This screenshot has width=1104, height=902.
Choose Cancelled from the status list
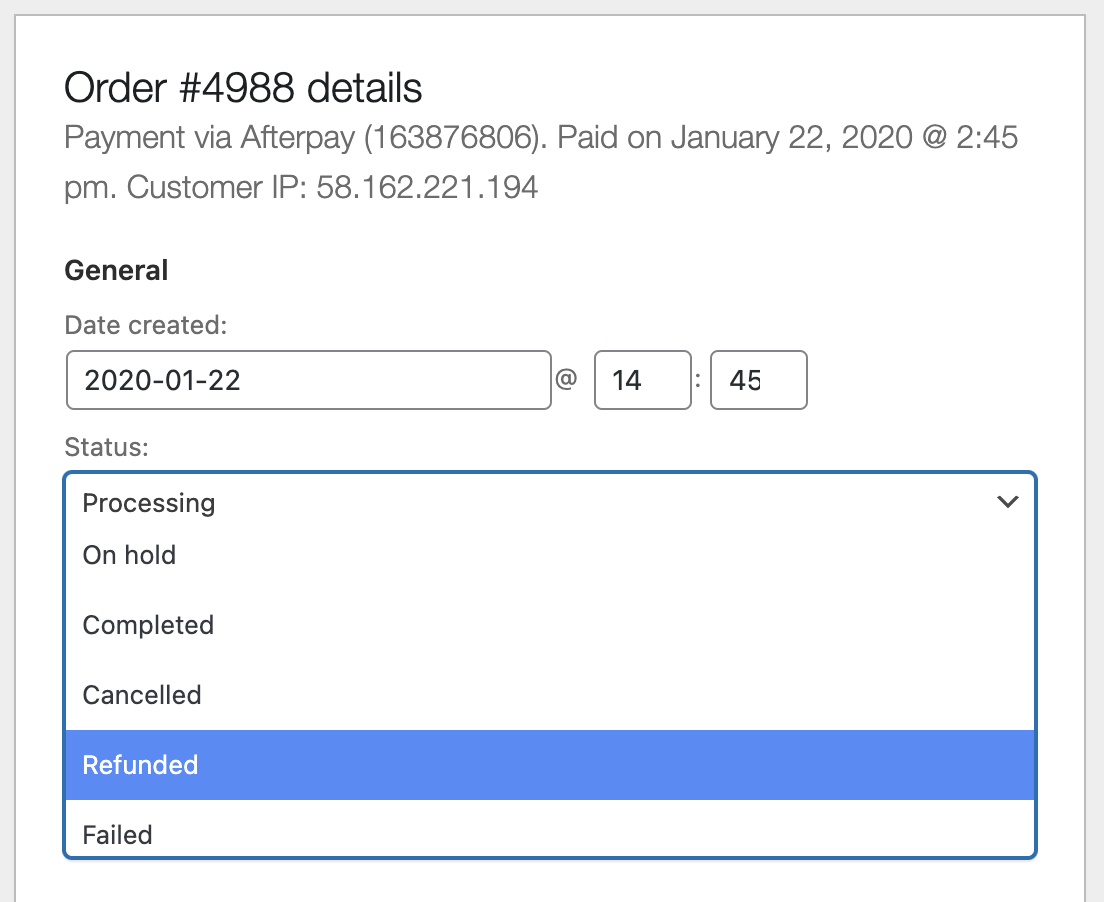click(x=142, y=695)
